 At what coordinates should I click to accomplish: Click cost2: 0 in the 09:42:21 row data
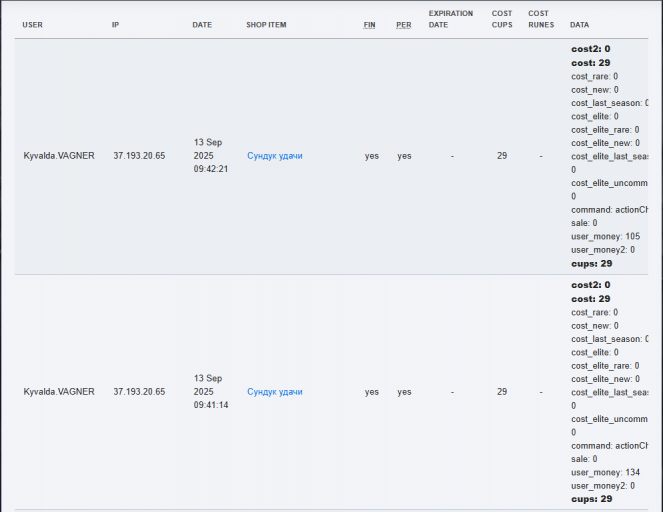tap(591, 49)
